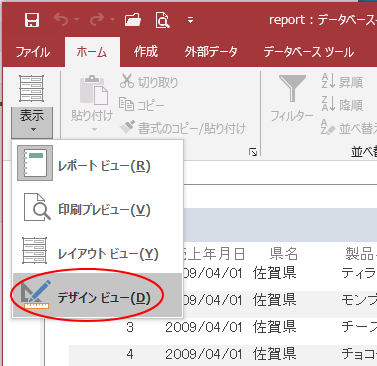The height and width of the screenshot is (366, 377).
Task: Click the Redo arrow icon
Action: coord(97,20)
